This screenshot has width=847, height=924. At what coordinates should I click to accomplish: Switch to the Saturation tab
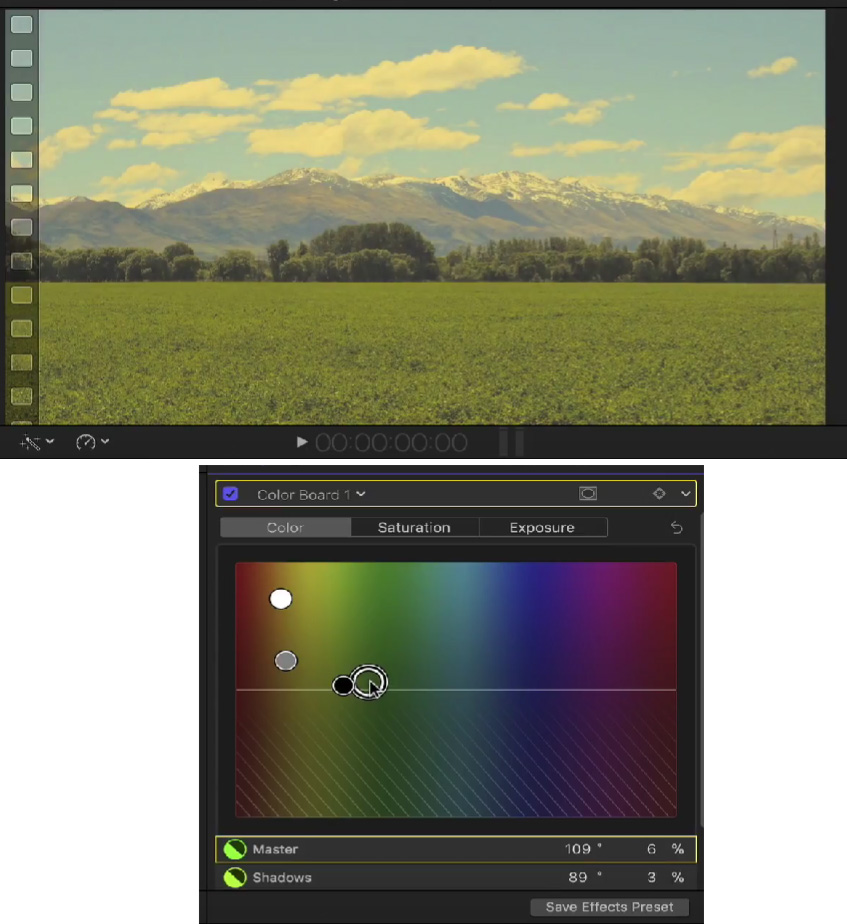[x=414, y=527]
